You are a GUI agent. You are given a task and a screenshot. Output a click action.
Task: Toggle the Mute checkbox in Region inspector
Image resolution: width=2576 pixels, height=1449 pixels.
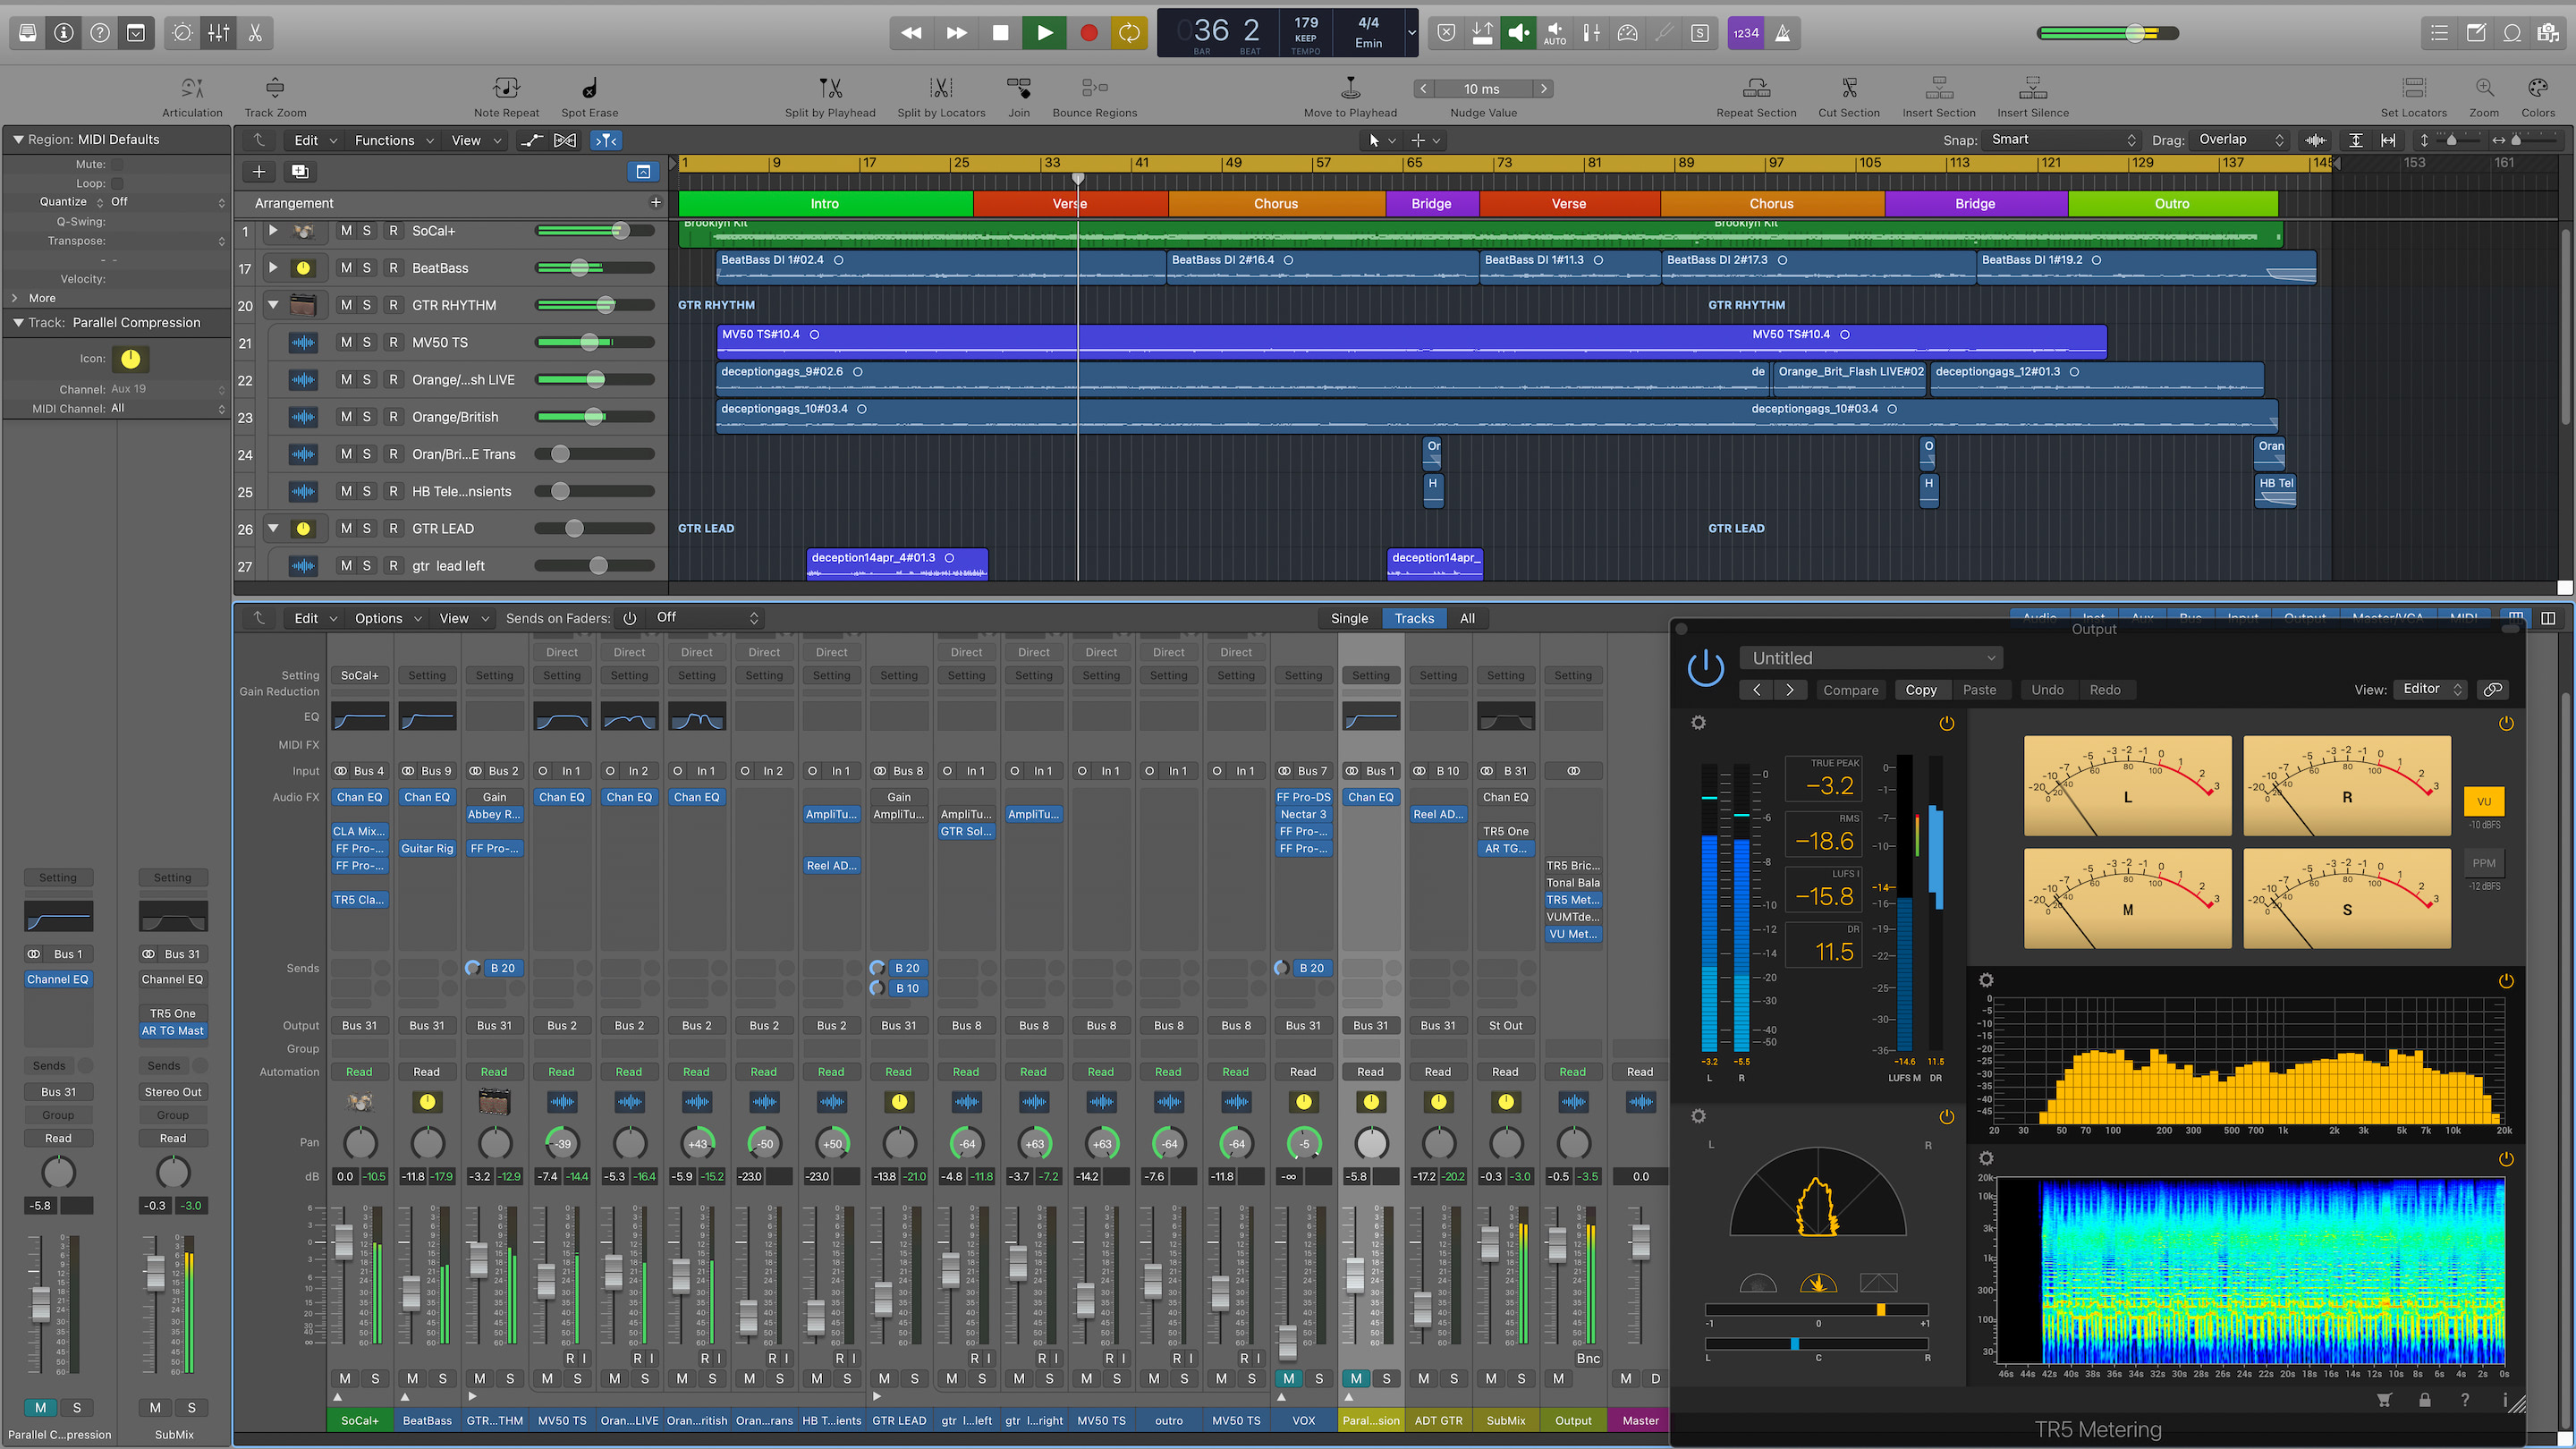[x=117, y=164]
